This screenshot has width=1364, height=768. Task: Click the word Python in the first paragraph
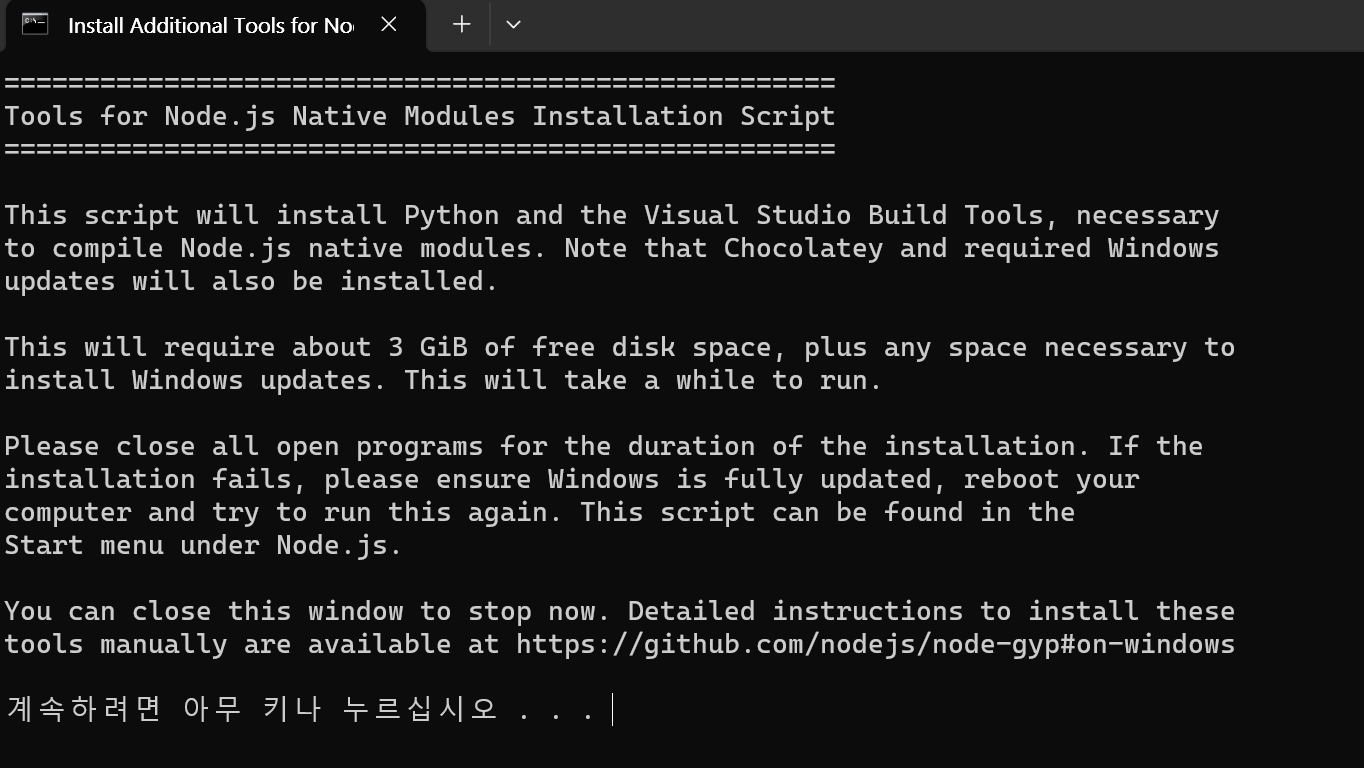(452, 215)
